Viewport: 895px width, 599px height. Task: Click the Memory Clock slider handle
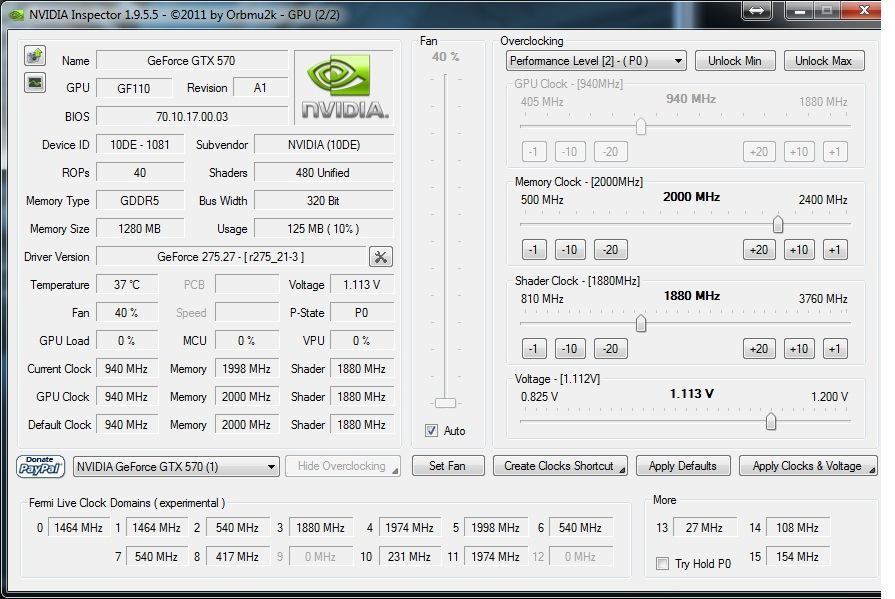tap(777, 224)
